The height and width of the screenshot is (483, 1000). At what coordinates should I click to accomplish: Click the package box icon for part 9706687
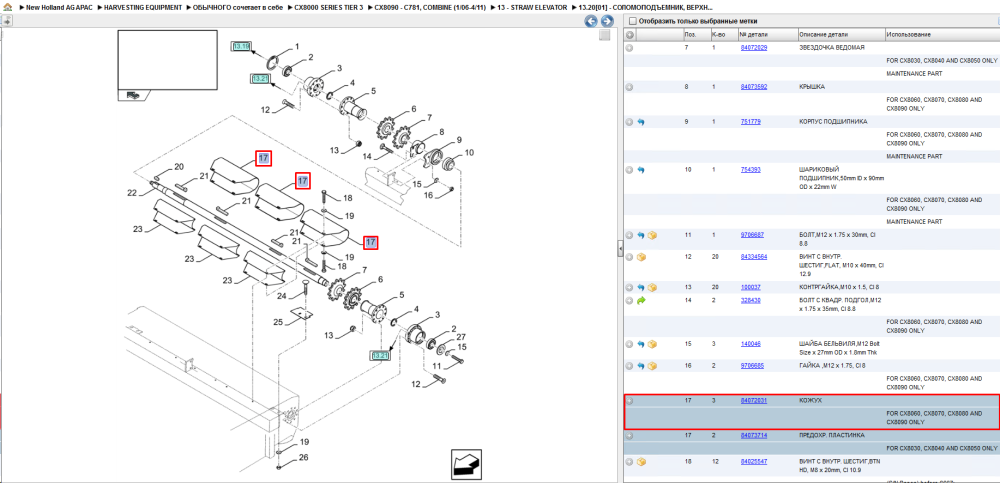click(652, 235)
